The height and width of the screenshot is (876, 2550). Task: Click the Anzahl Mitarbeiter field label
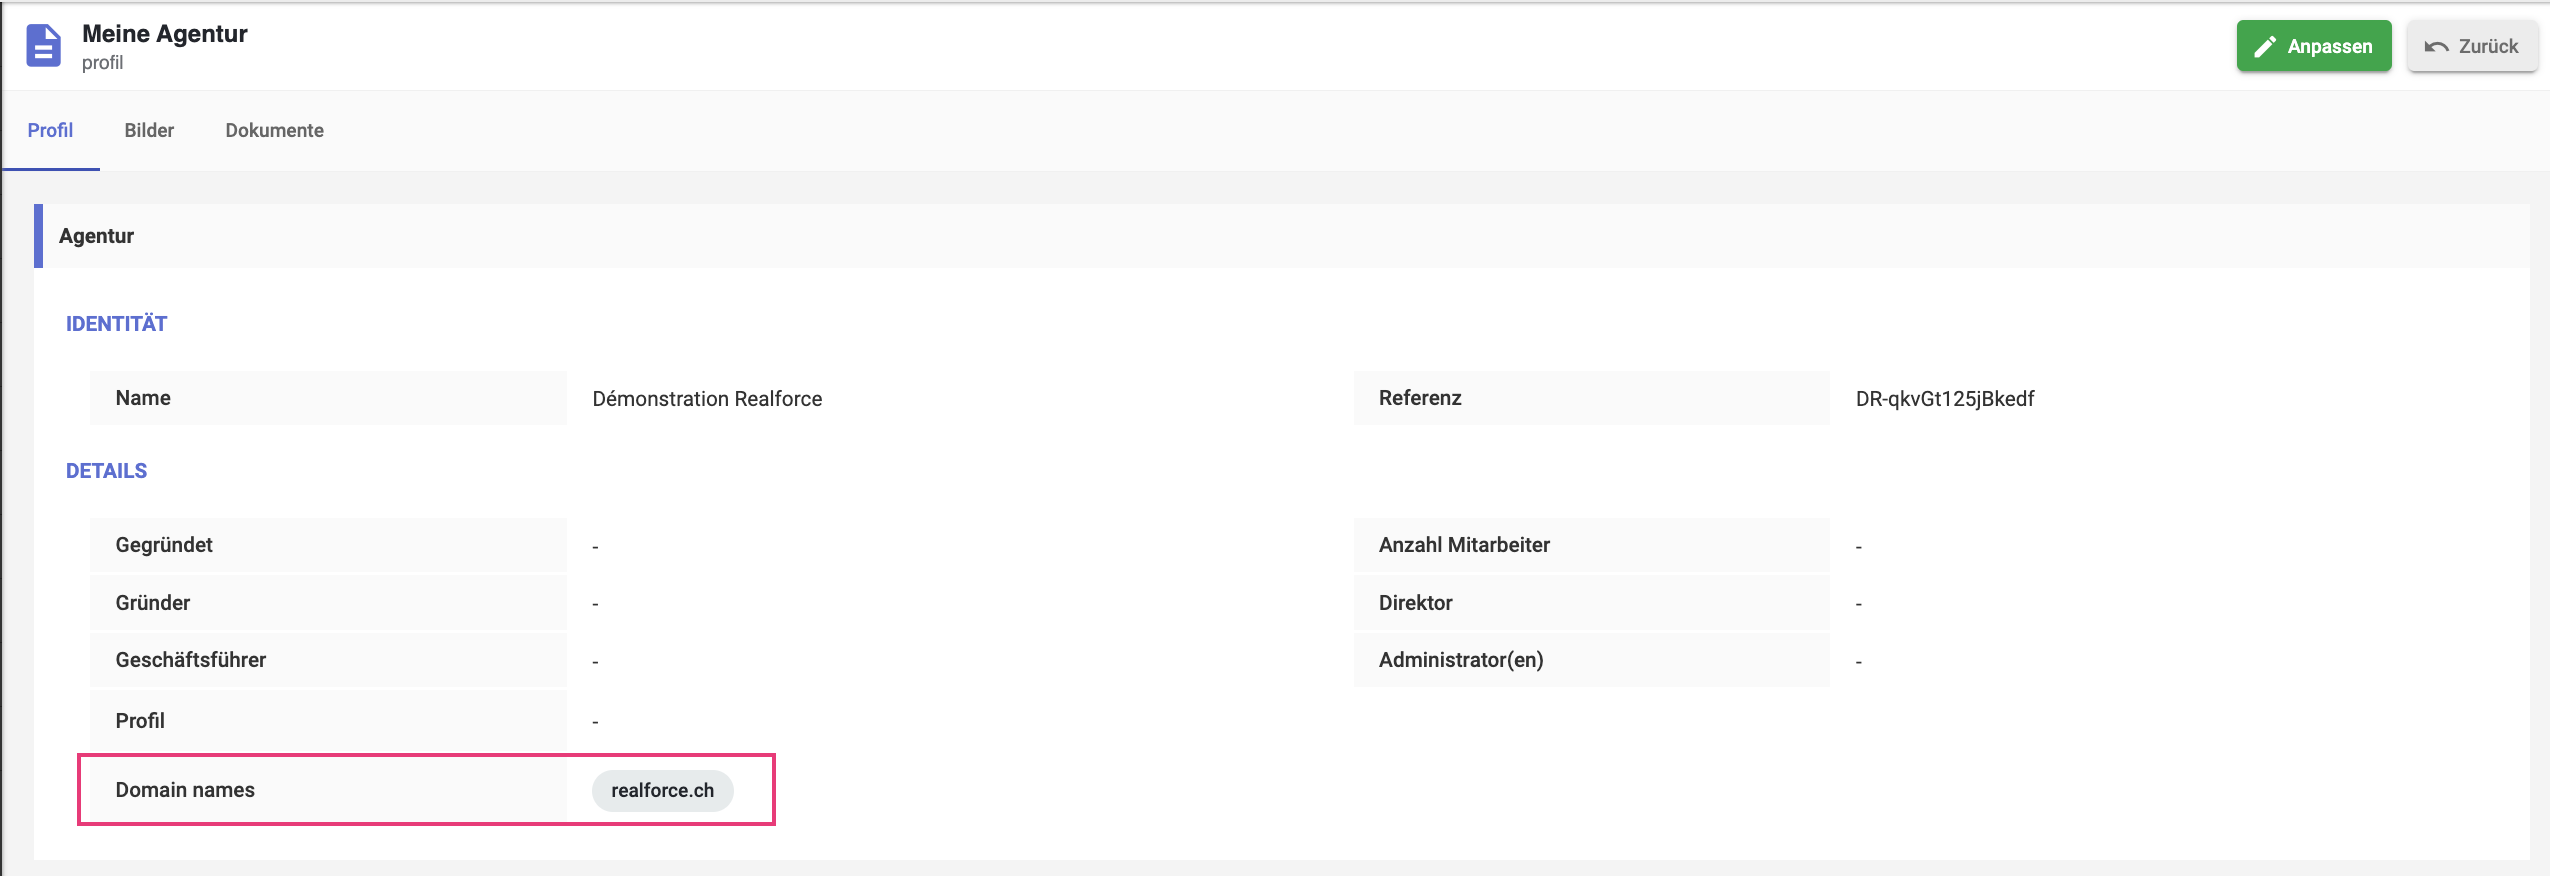[x=1464, y=545]
